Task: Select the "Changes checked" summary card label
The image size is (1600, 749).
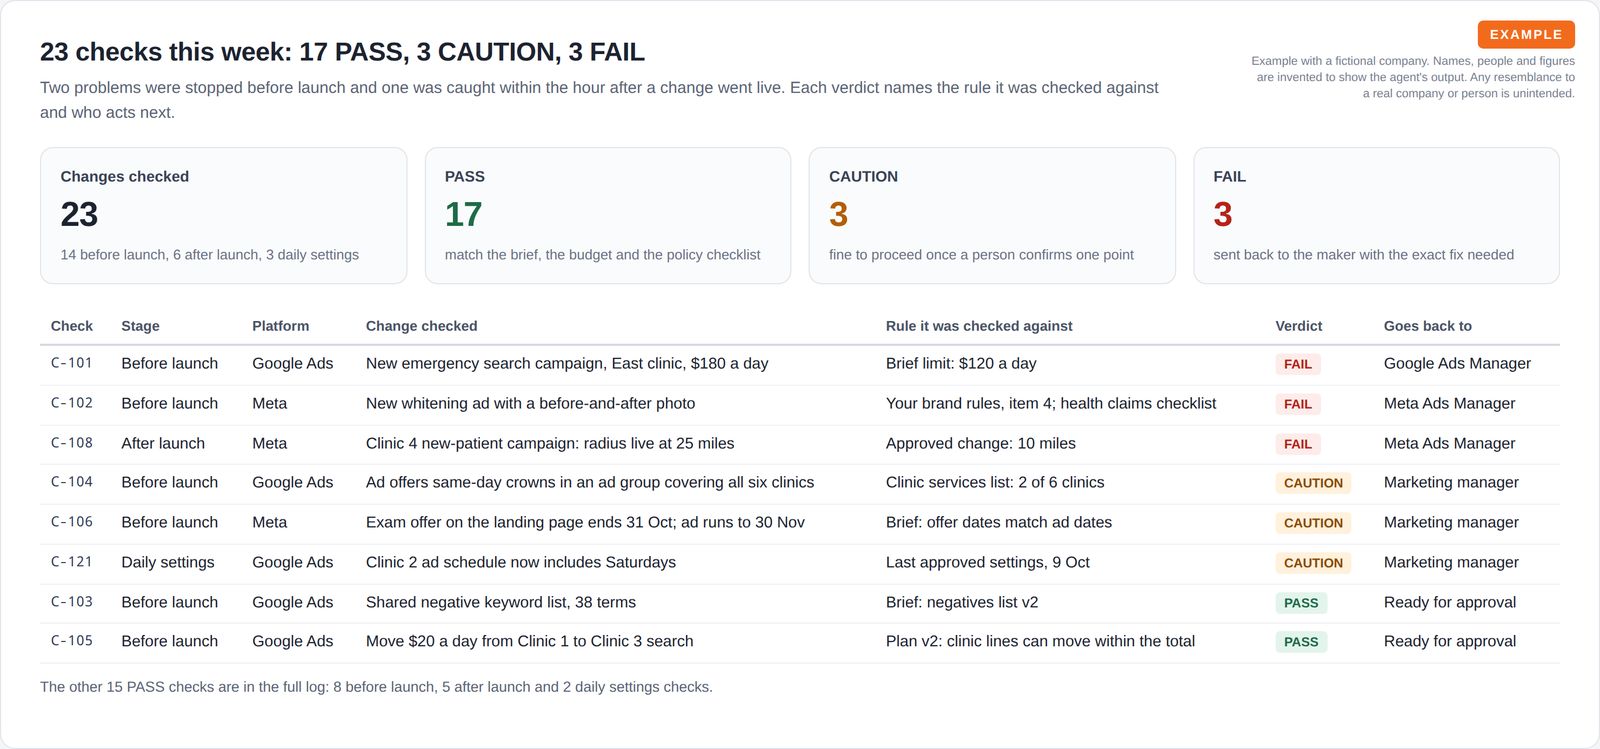Action: [125, 176]
